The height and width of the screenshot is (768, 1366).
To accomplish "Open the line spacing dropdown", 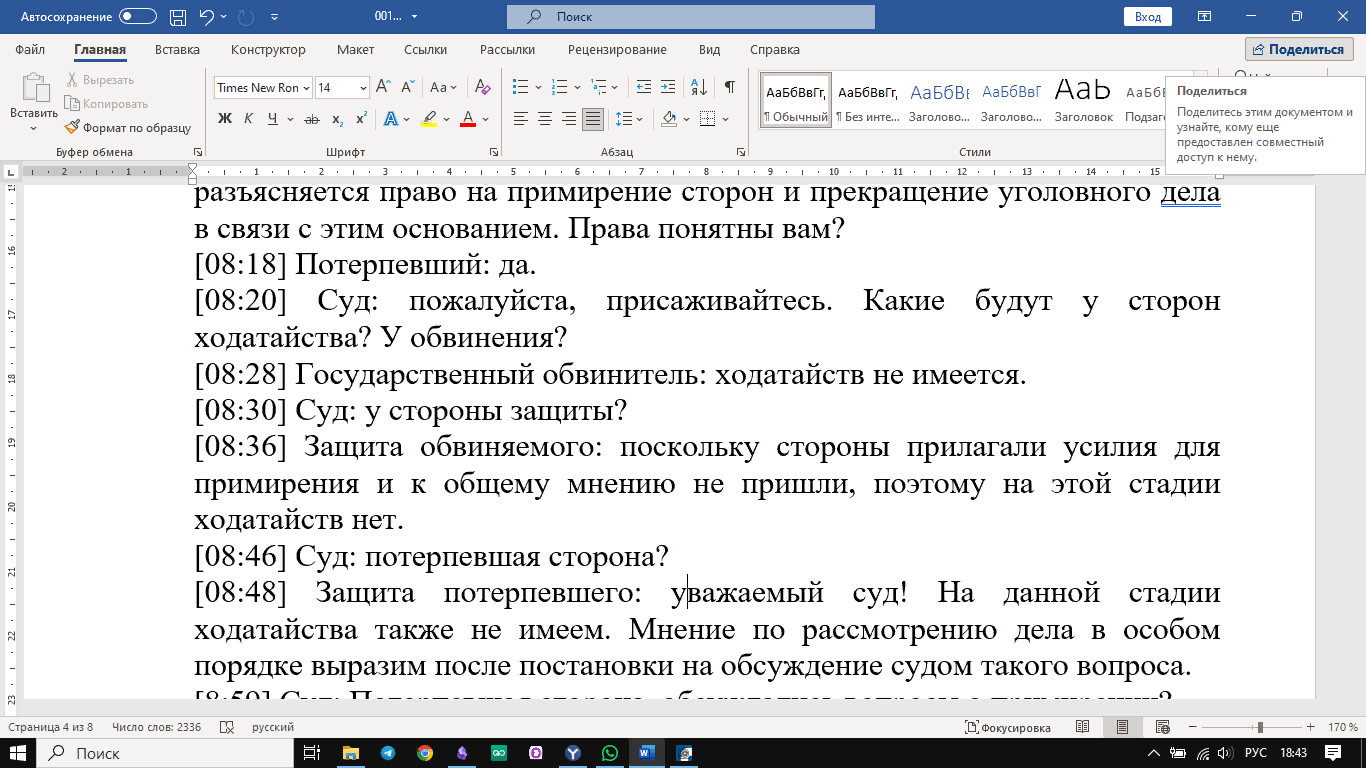I will [629, 119].
